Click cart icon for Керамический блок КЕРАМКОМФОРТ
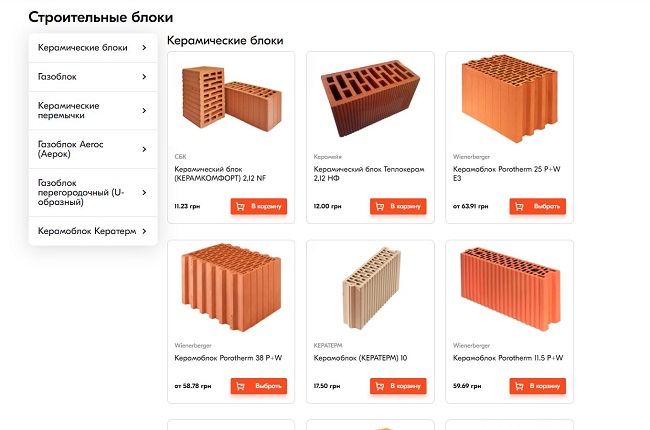Image resolution: width=650 pixels, height=430 pixels. 240,207
